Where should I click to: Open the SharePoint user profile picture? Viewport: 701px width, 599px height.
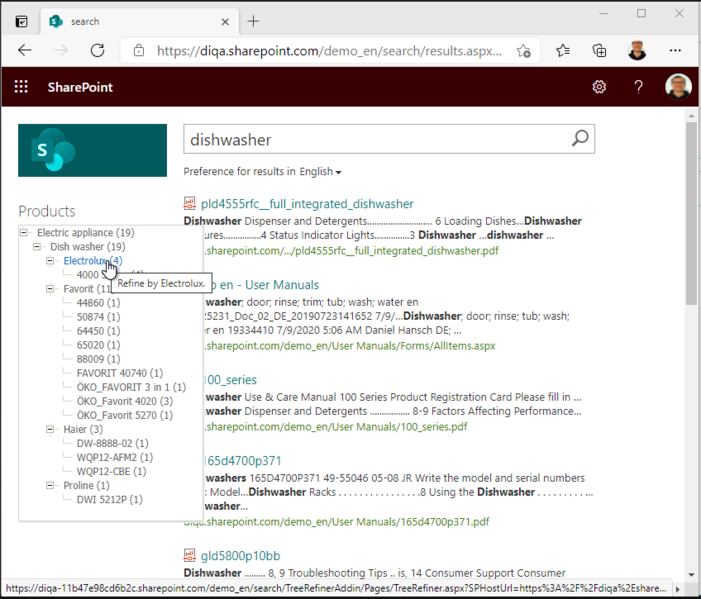(x=678, y=87)
